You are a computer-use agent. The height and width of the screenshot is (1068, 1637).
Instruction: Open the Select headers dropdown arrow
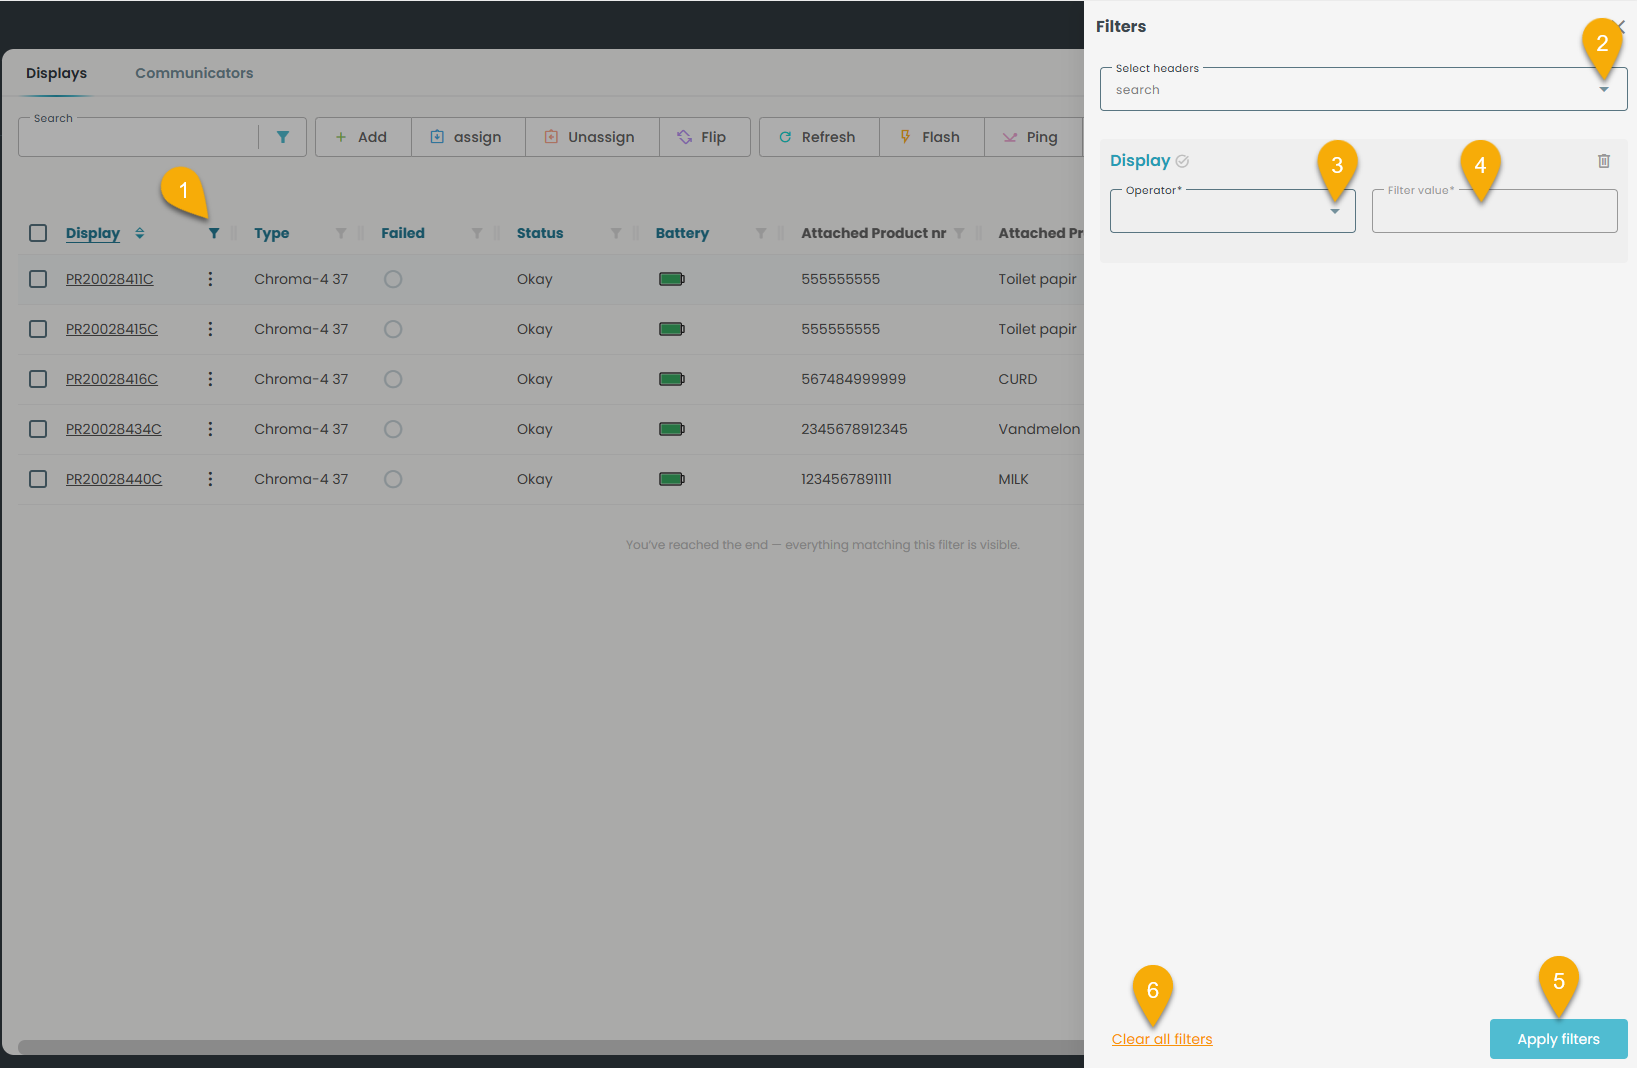click(1604, 90)
